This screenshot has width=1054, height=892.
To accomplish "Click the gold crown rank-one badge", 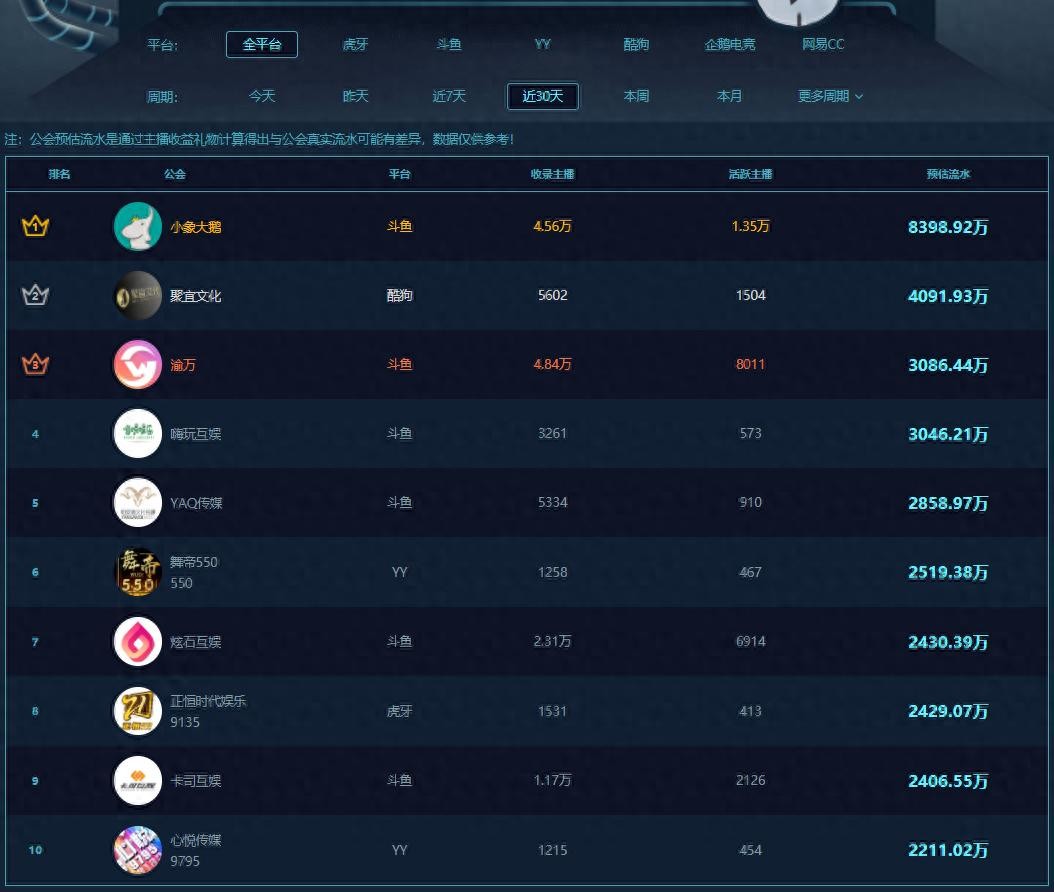I will [35, 227].
